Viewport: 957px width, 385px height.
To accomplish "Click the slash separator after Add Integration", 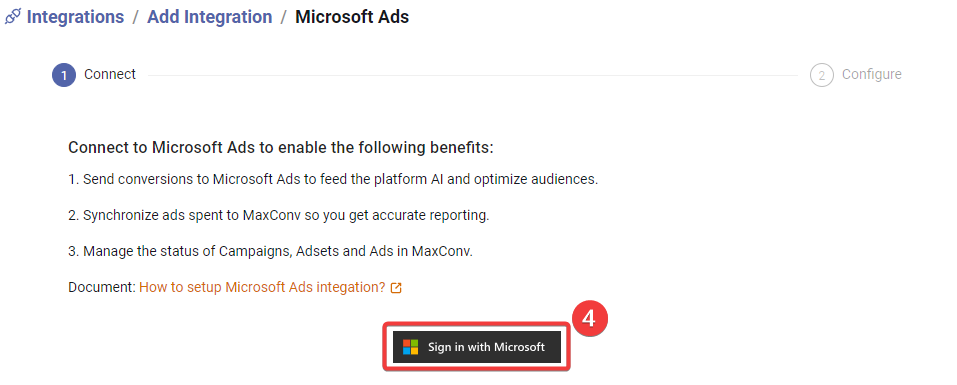I will coord(283,17).
